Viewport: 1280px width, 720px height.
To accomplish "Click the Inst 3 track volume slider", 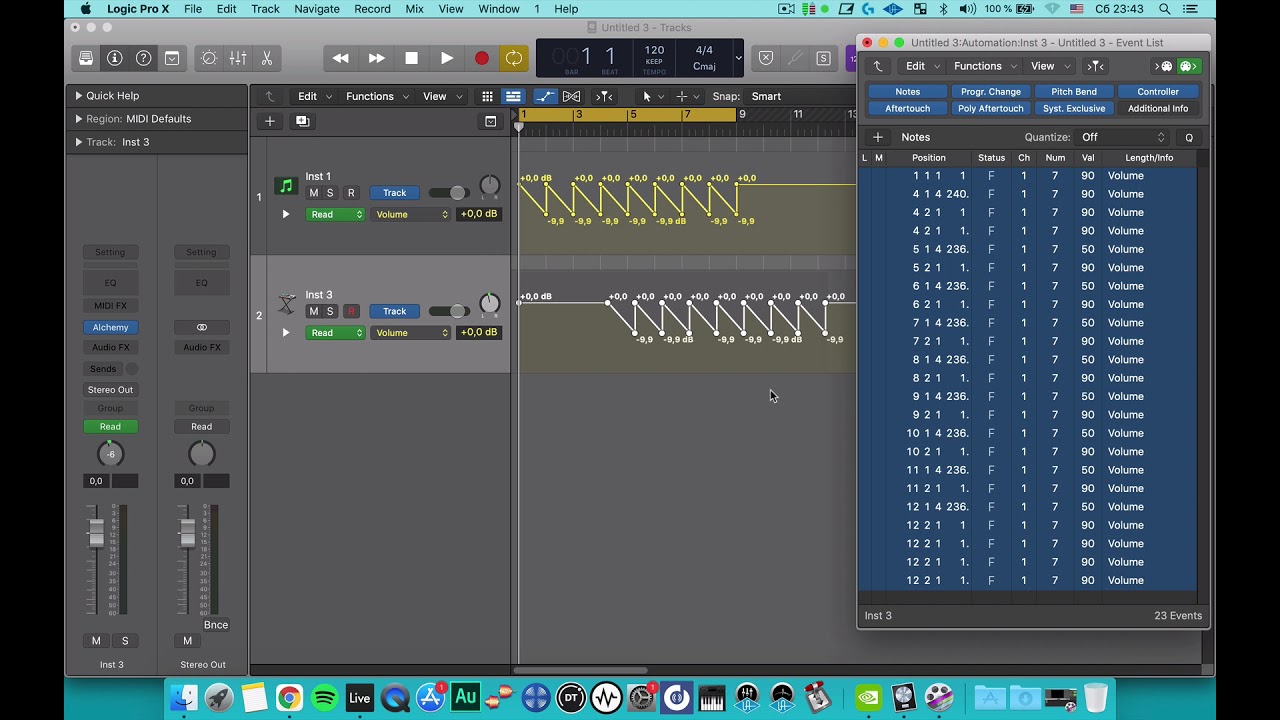I will (449, 311).
